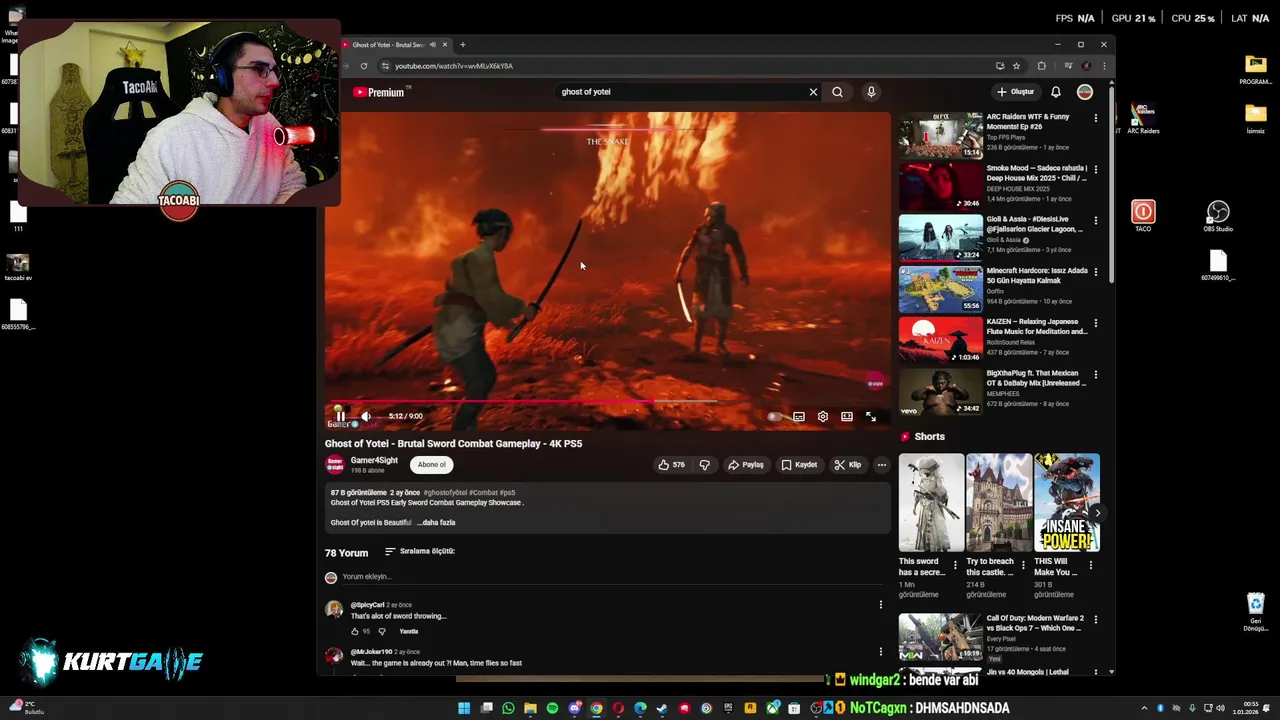Reload the page in Chrome
1280x720 pixels.
[364, 66]
